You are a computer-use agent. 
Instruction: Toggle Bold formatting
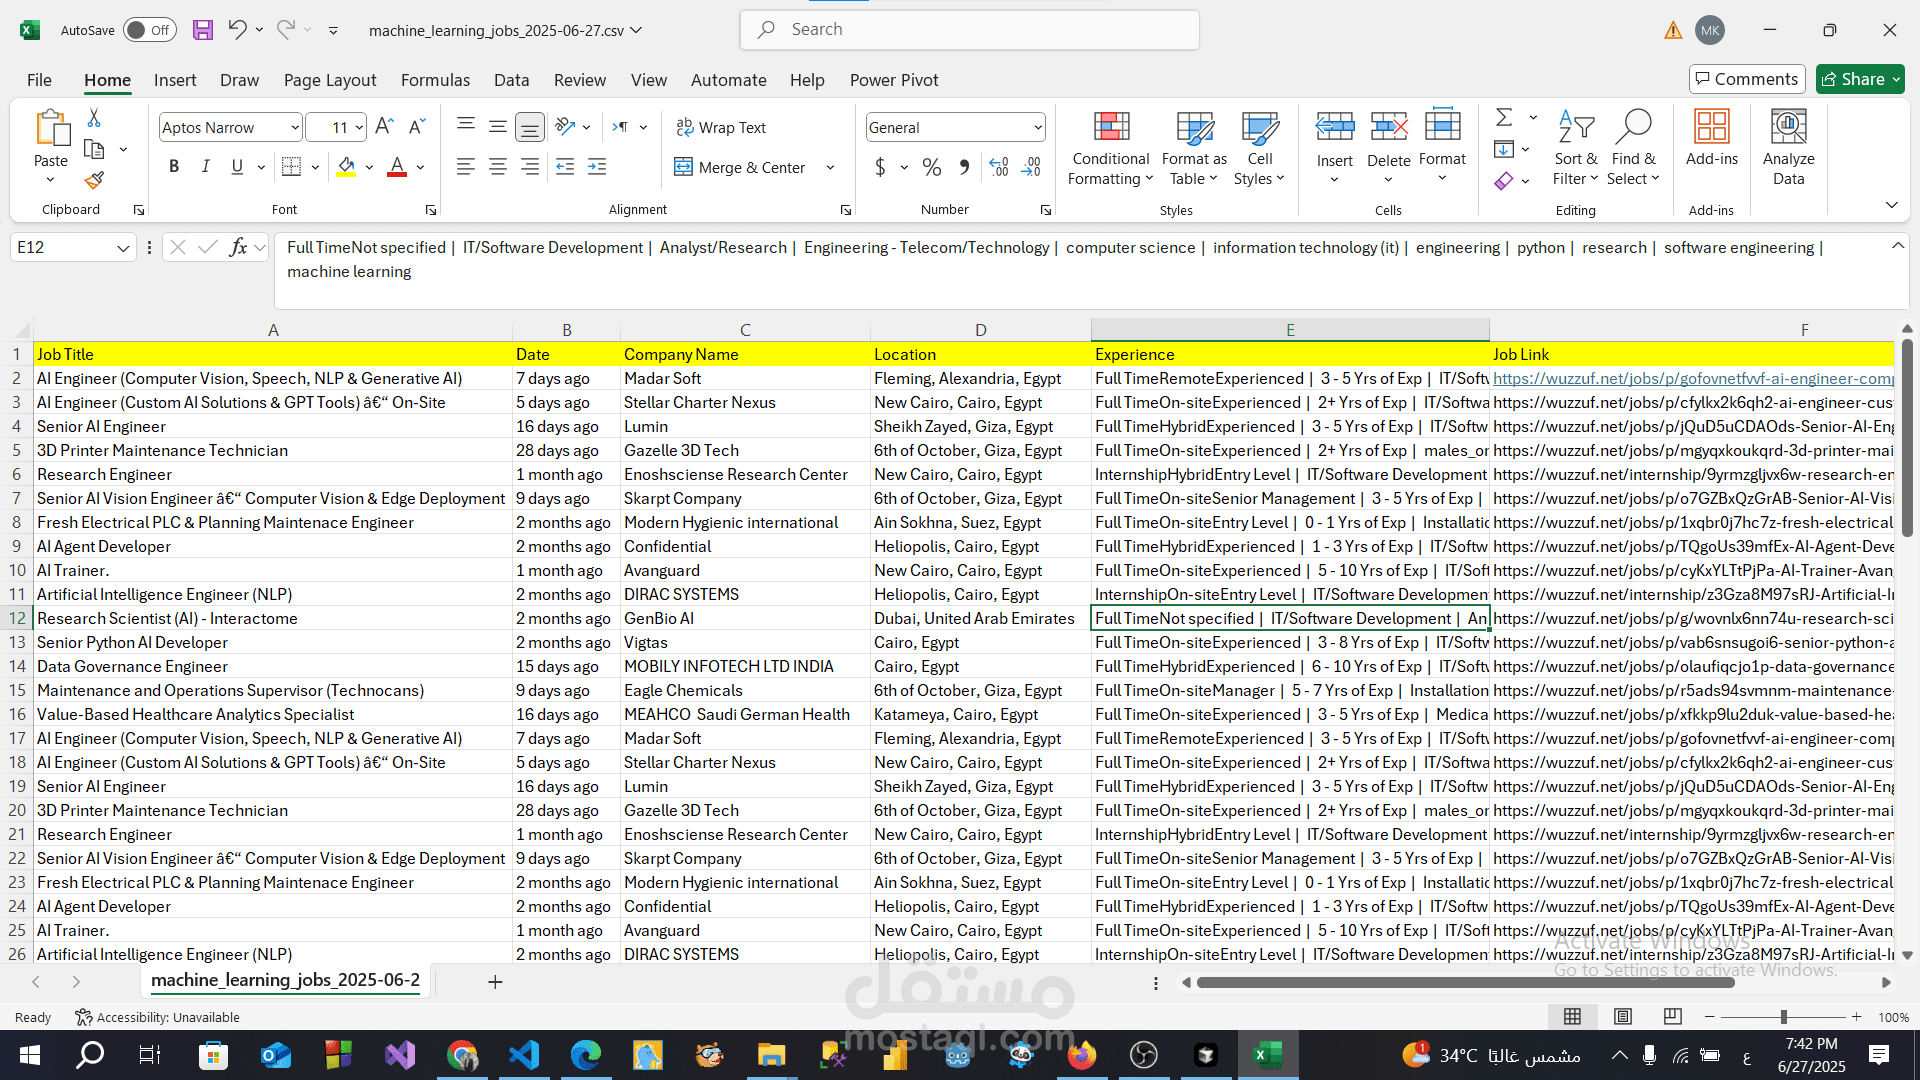[174, 167]
